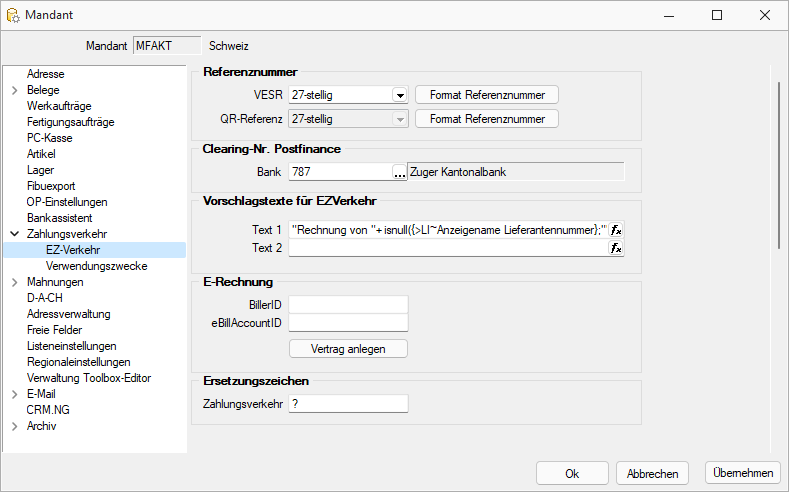The image size is (789, 492).
Task: Expand the Archiv tree node
Action: (x=15, y=426)
